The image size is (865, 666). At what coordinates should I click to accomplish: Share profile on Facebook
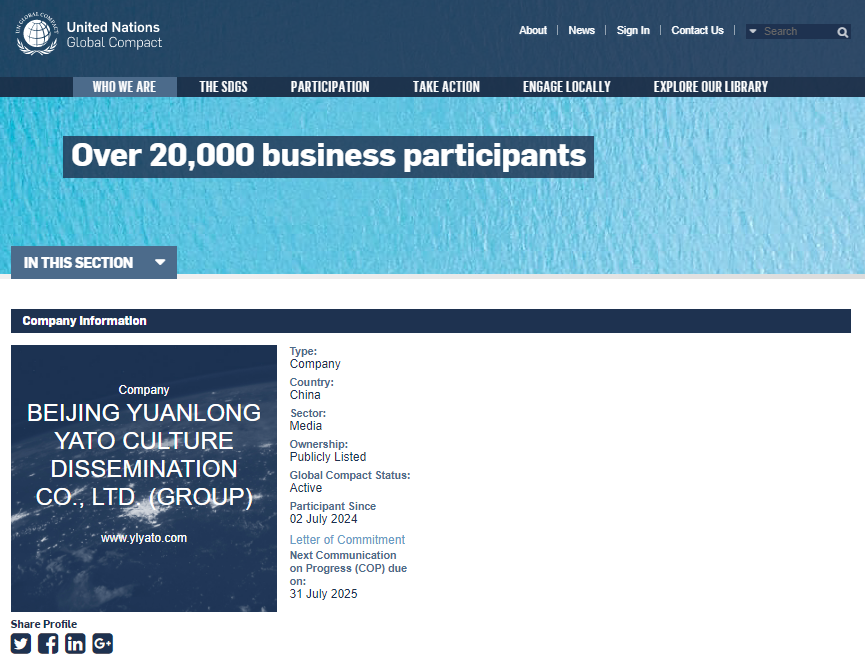pyautogui.click(x=48, y=643)
